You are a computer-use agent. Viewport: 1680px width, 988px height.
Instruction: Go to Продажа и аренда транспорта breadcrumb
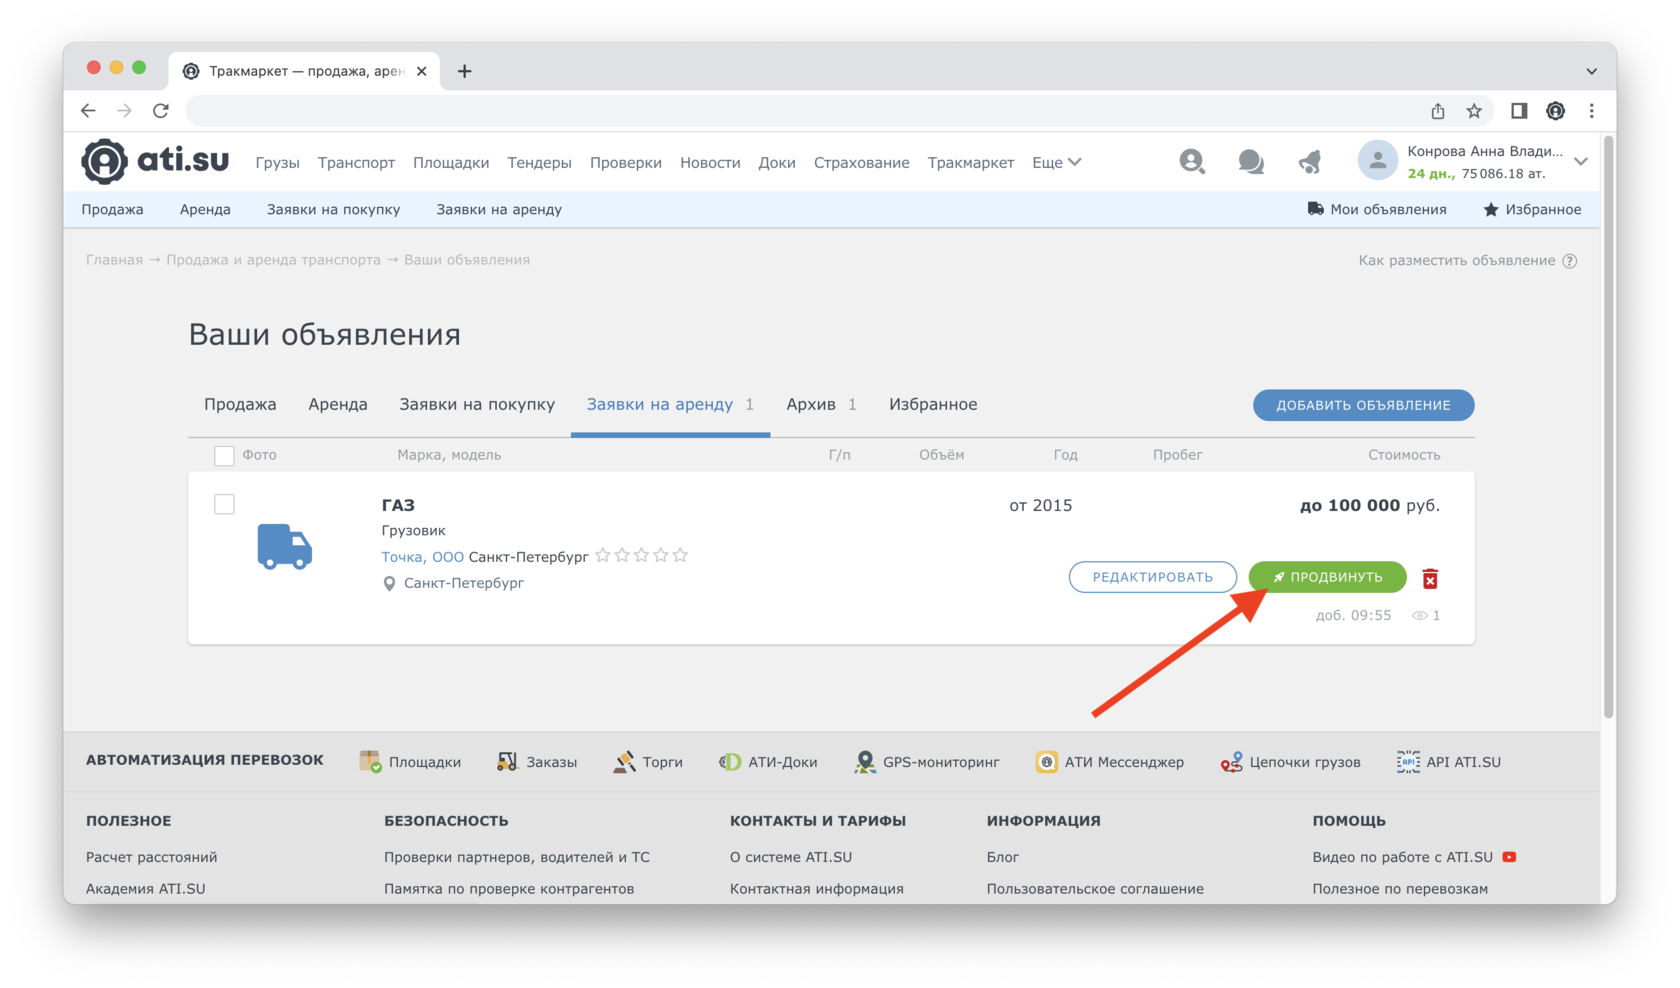point(273,259)
